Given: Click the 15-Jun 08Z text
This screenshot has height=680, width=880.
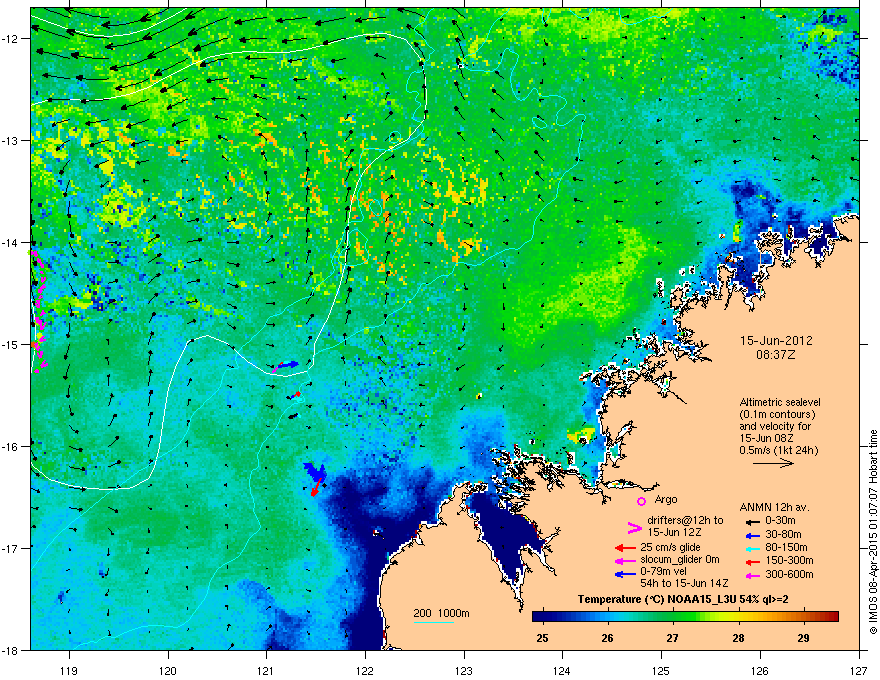Looking at the screenshot, I should click(x=767, y=438).
